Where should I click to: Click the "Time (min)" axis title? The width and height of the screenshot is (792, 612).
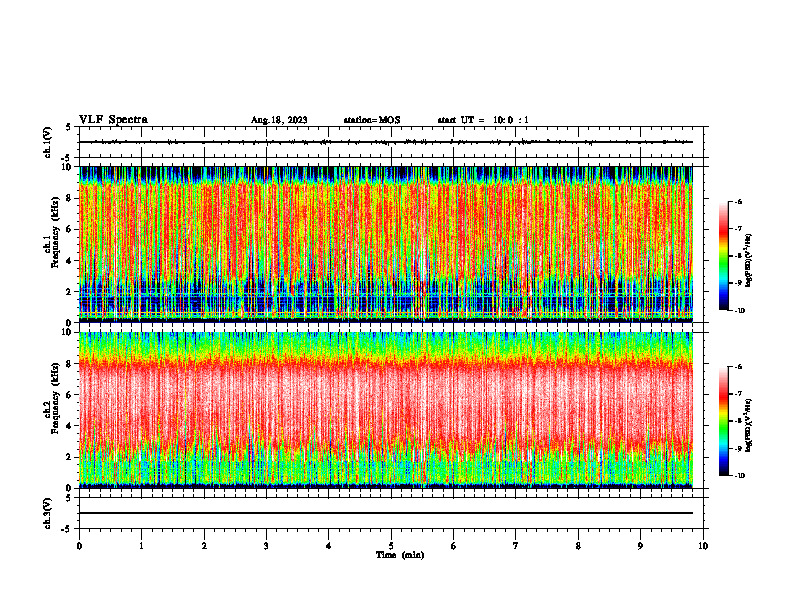point(400,555)
